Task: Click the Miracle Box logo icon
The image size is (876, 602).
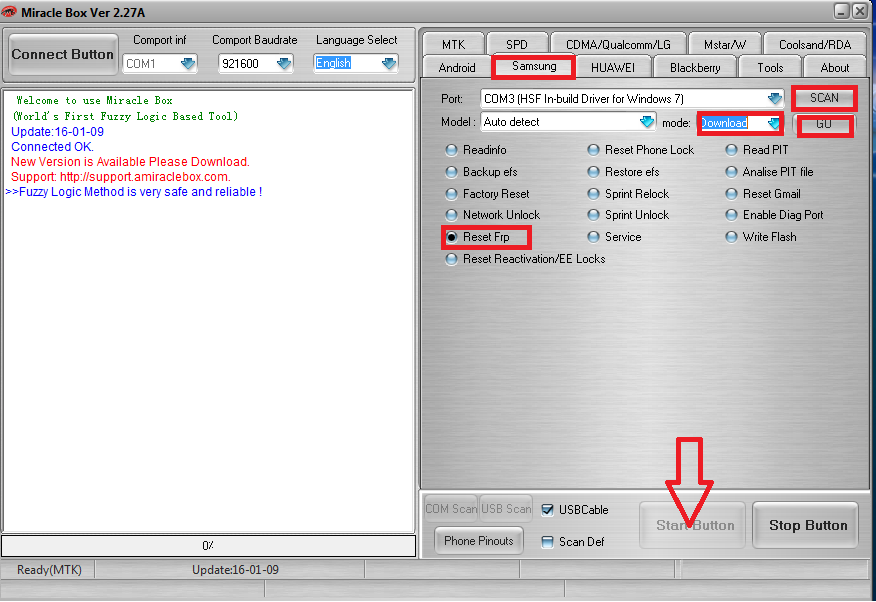Action: pyautogui.click(x=9, y=12)
